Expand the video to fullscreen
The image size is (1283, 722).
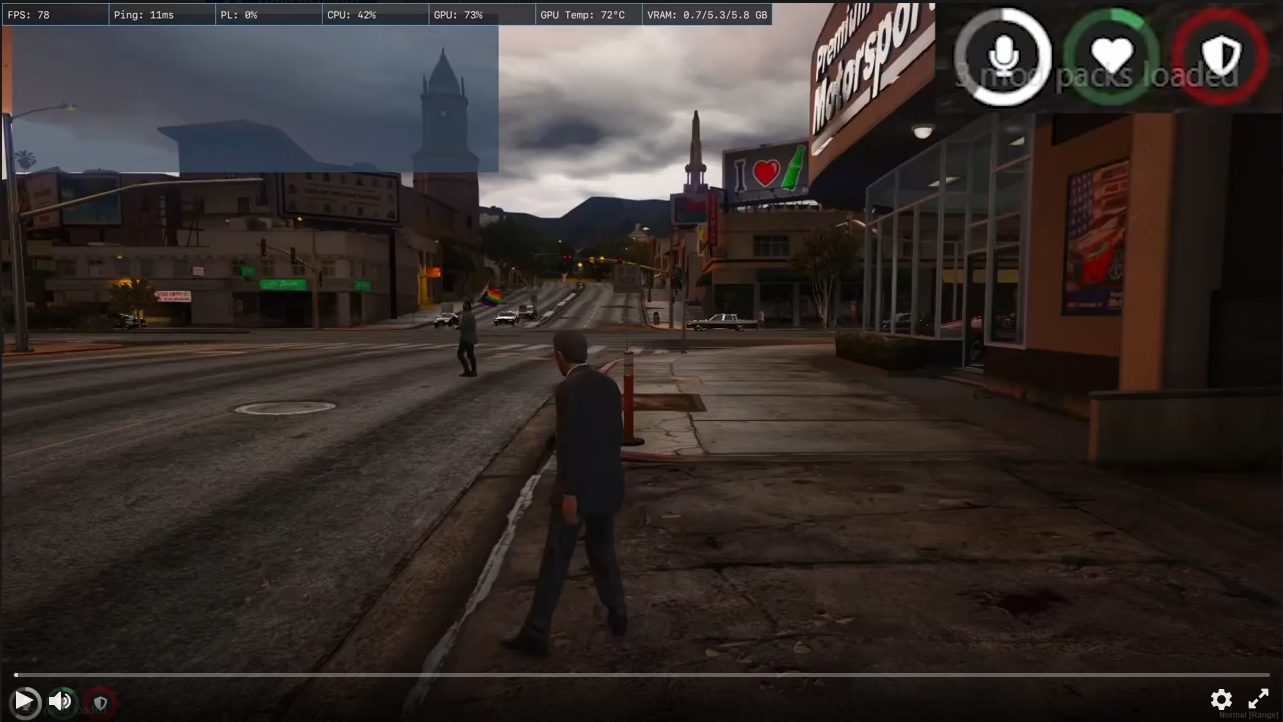1258,700
